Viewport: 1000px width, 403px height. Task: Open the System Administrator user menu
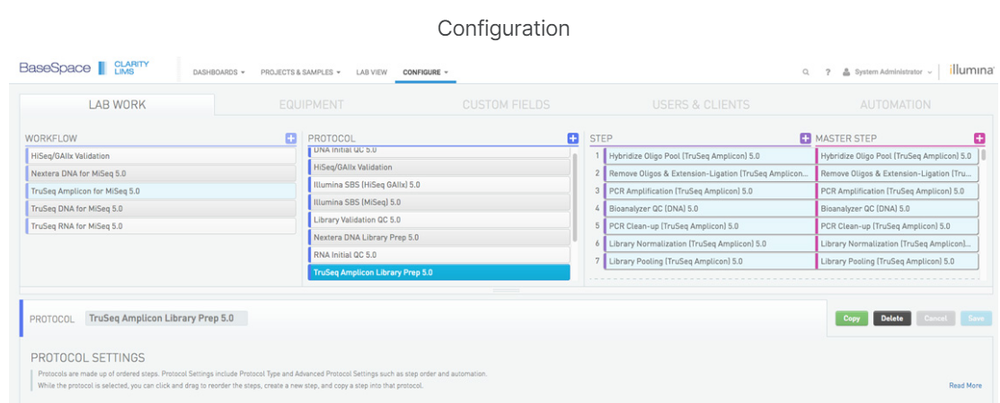[x=888, y=73]
